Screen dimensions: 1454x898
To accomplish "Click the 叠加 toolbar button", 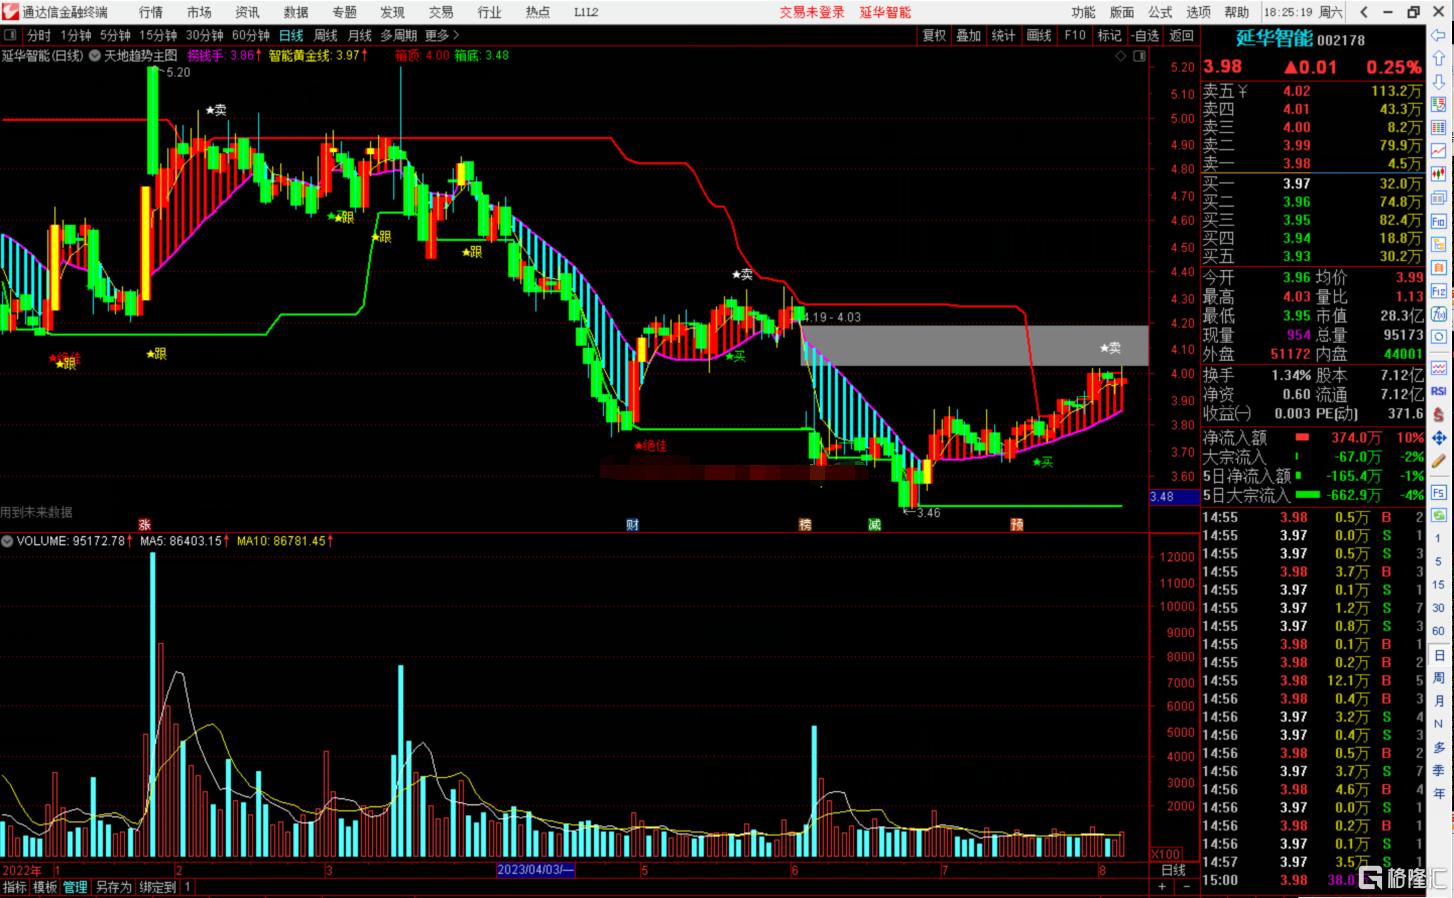I will coord(968,35).
